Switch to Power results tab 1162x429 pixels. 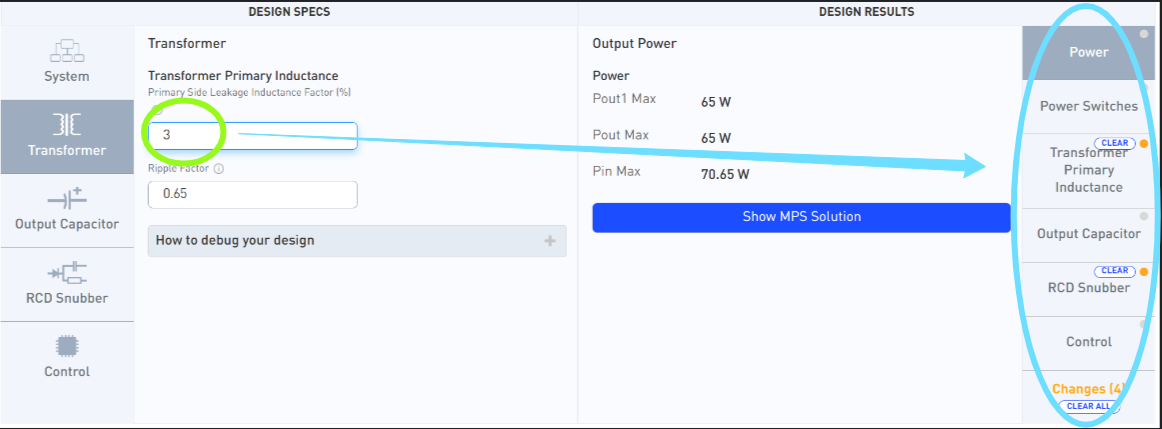(x=1088, y=52)
